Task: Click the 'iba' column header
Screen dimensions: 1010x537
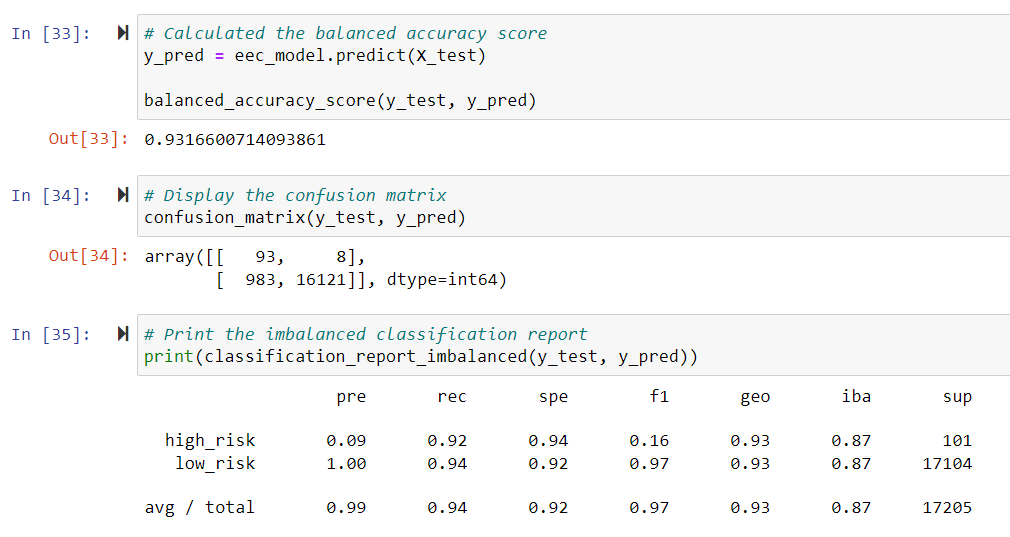Action: click(856, 397)
